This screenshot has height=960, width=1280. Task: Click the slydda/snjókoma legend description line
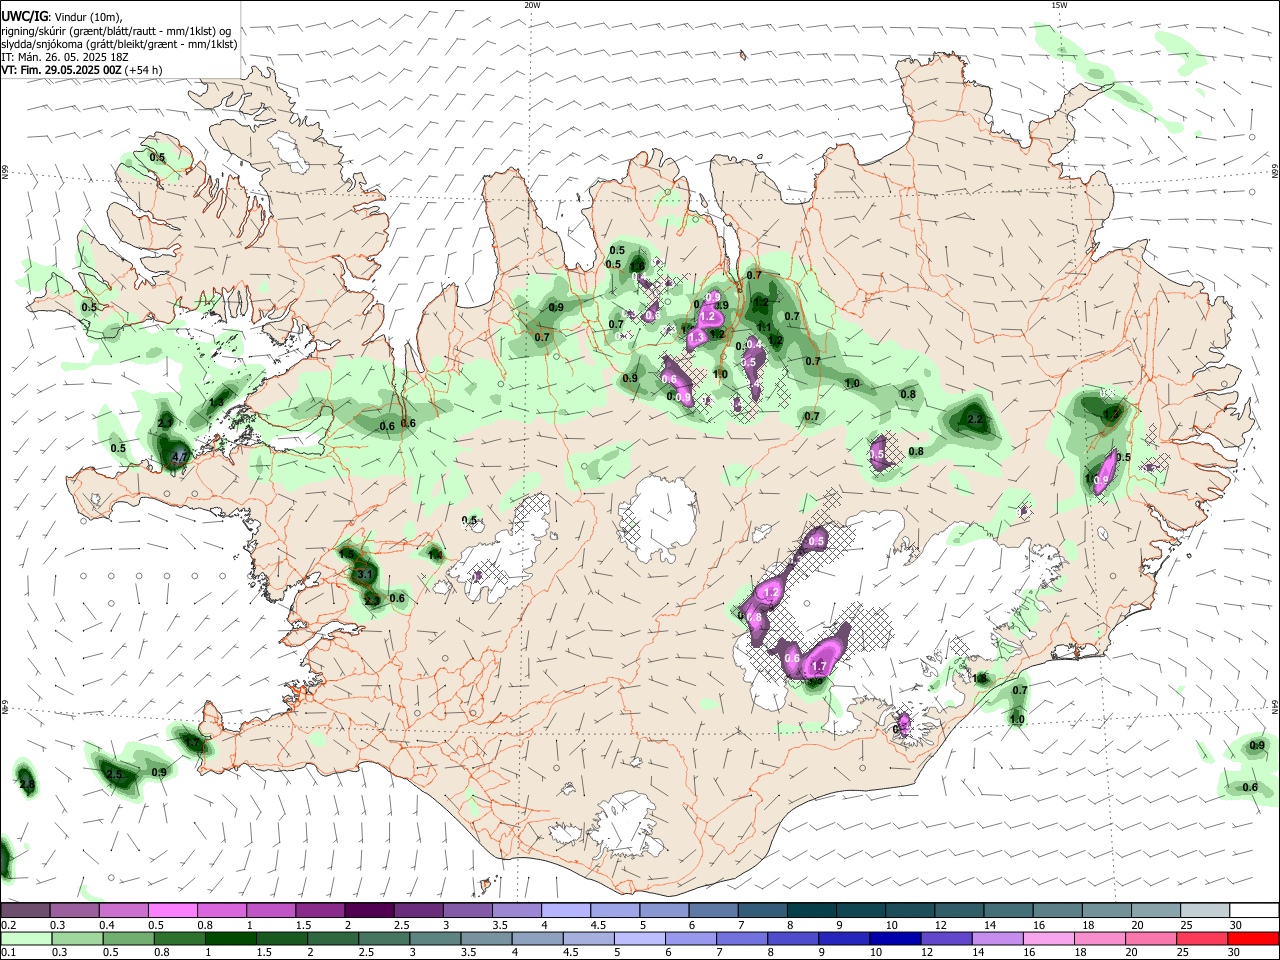click(120, 44)
